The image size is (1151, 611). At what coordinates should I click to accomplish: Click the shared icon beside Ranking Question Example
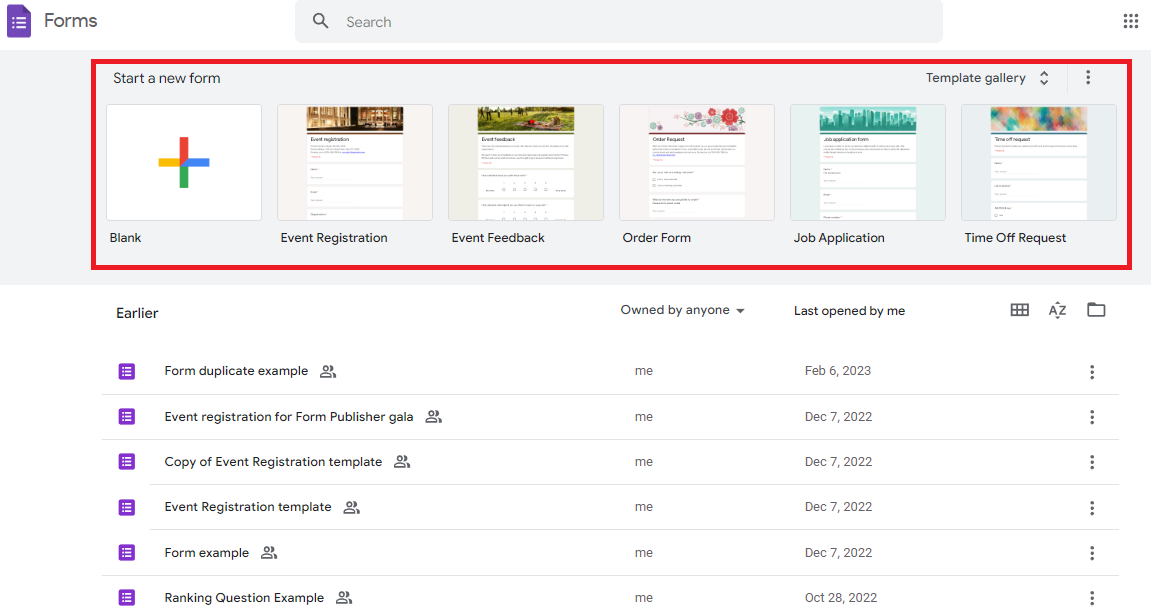[x=344, y=598]
